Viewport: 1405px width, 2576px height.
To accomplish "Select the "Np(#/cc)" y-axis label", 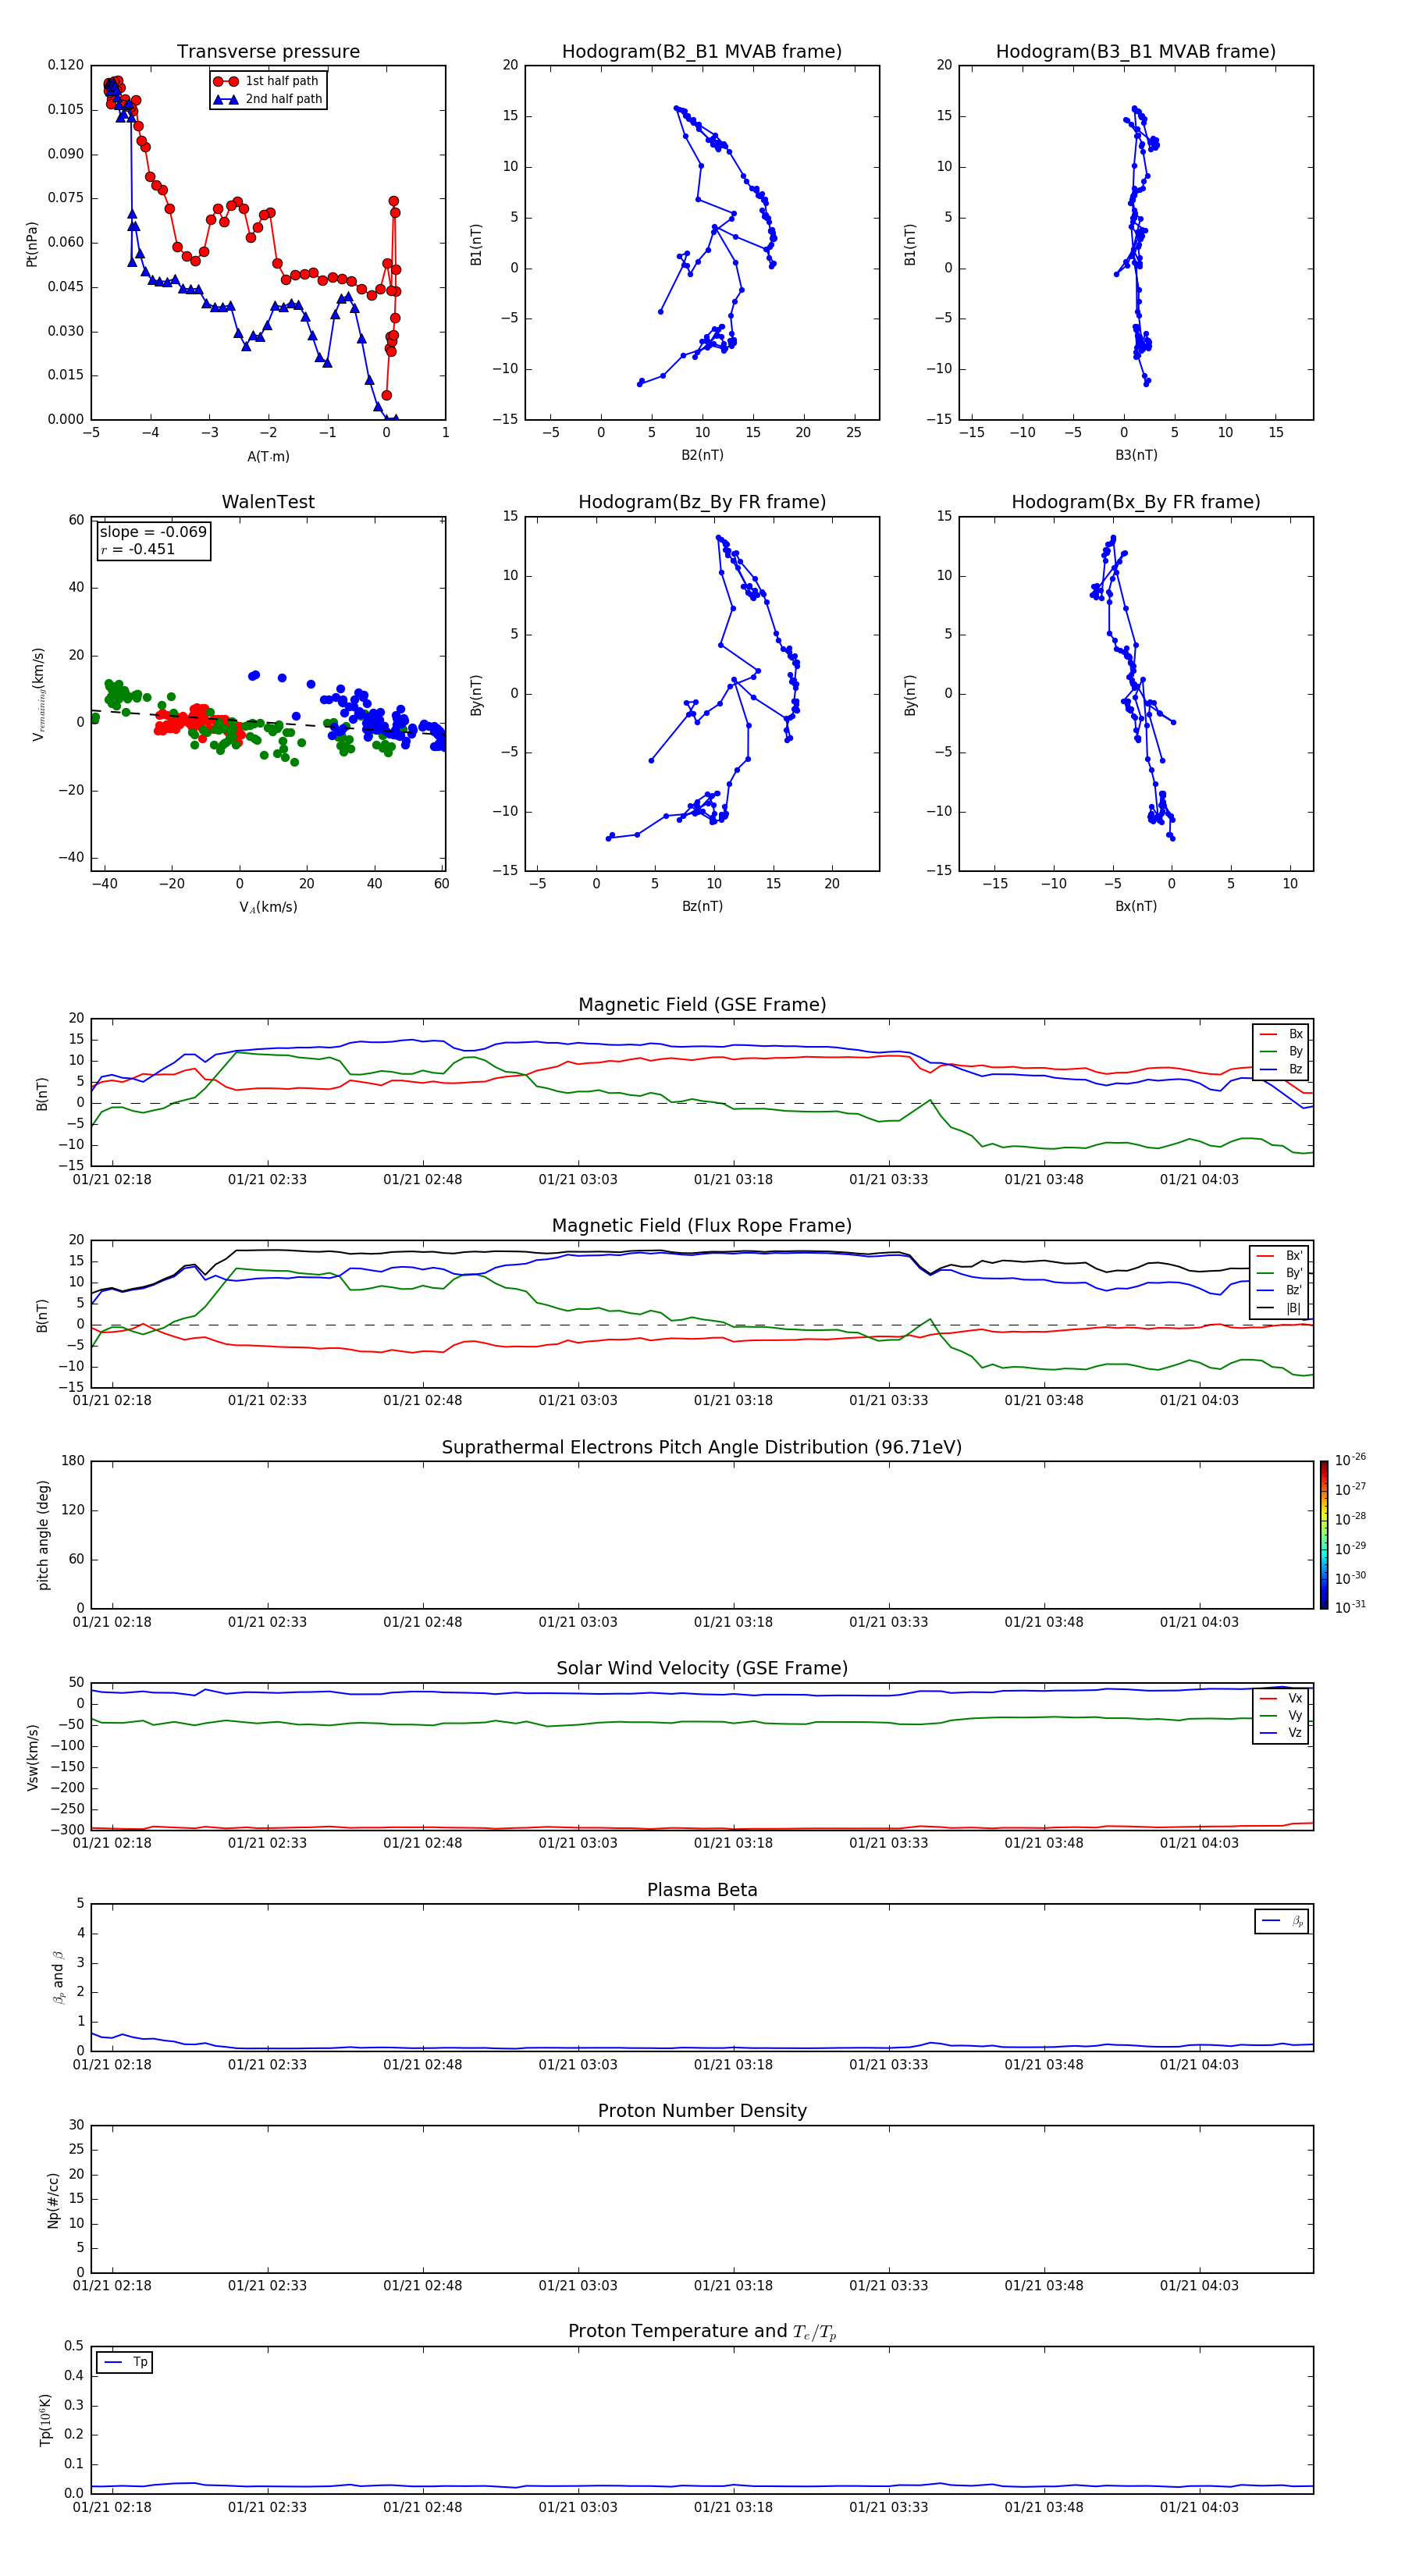I will pyautogui.click(x=53, y=2199).
